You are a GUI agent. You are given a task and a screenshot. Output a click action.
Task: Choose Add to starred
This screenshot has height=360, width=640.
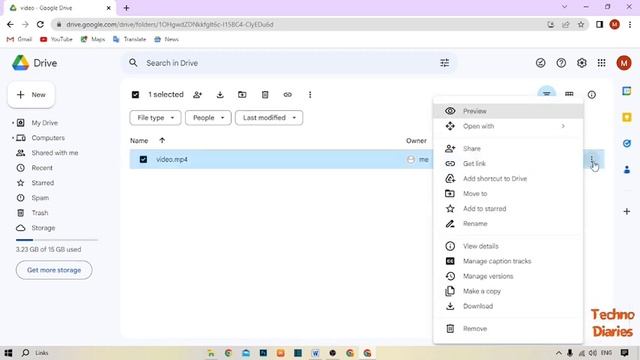pyautogui.click(x=508, y=209)
